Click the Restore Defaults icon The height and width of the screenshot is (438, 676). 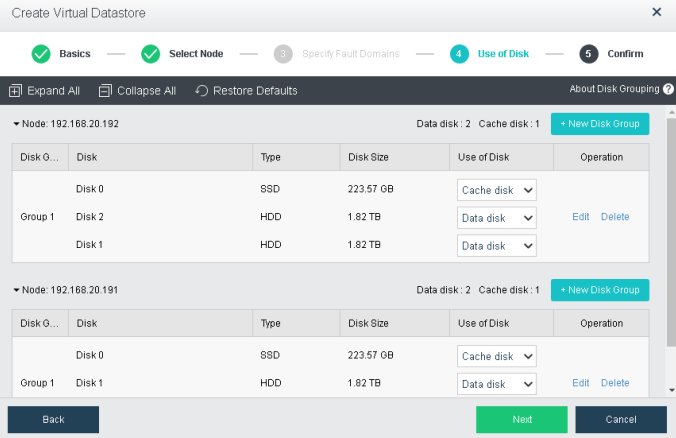pos(201,90)
